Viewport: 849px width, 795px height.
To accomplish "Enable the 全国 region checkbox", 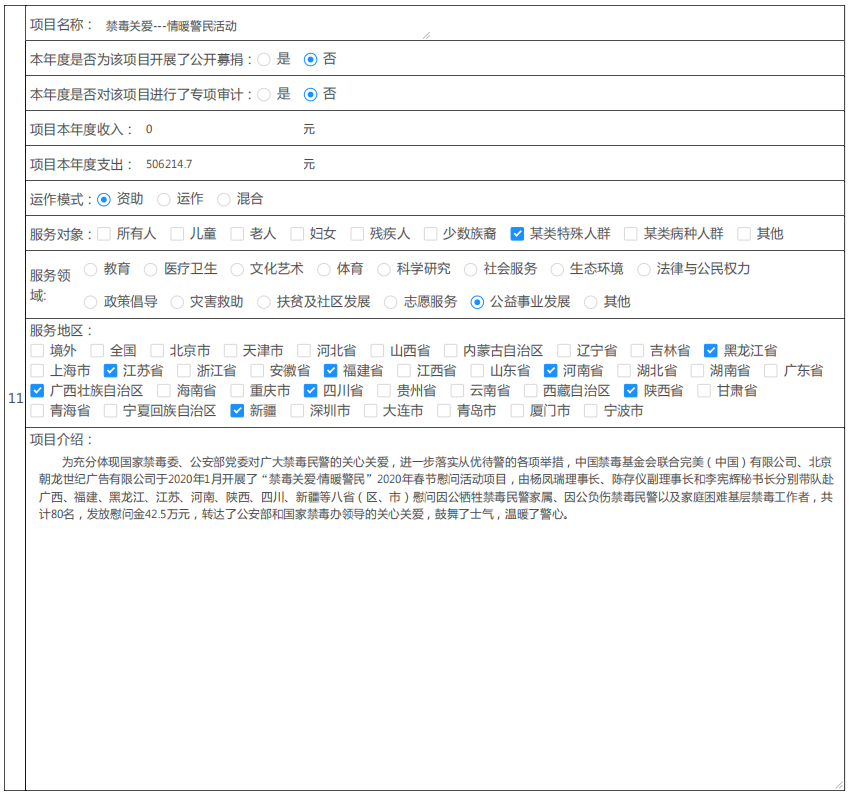I will [97, 351].
